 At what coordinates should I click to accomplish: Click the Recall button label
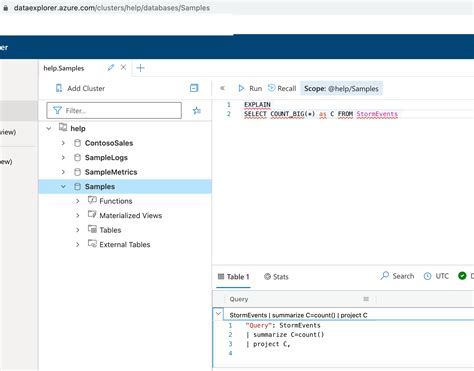pyautogui.click(x=287, y=89)
